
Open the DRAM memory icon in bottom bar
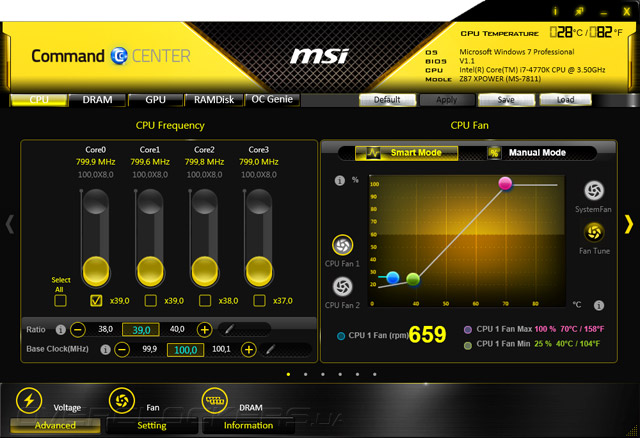pos(215,400)
